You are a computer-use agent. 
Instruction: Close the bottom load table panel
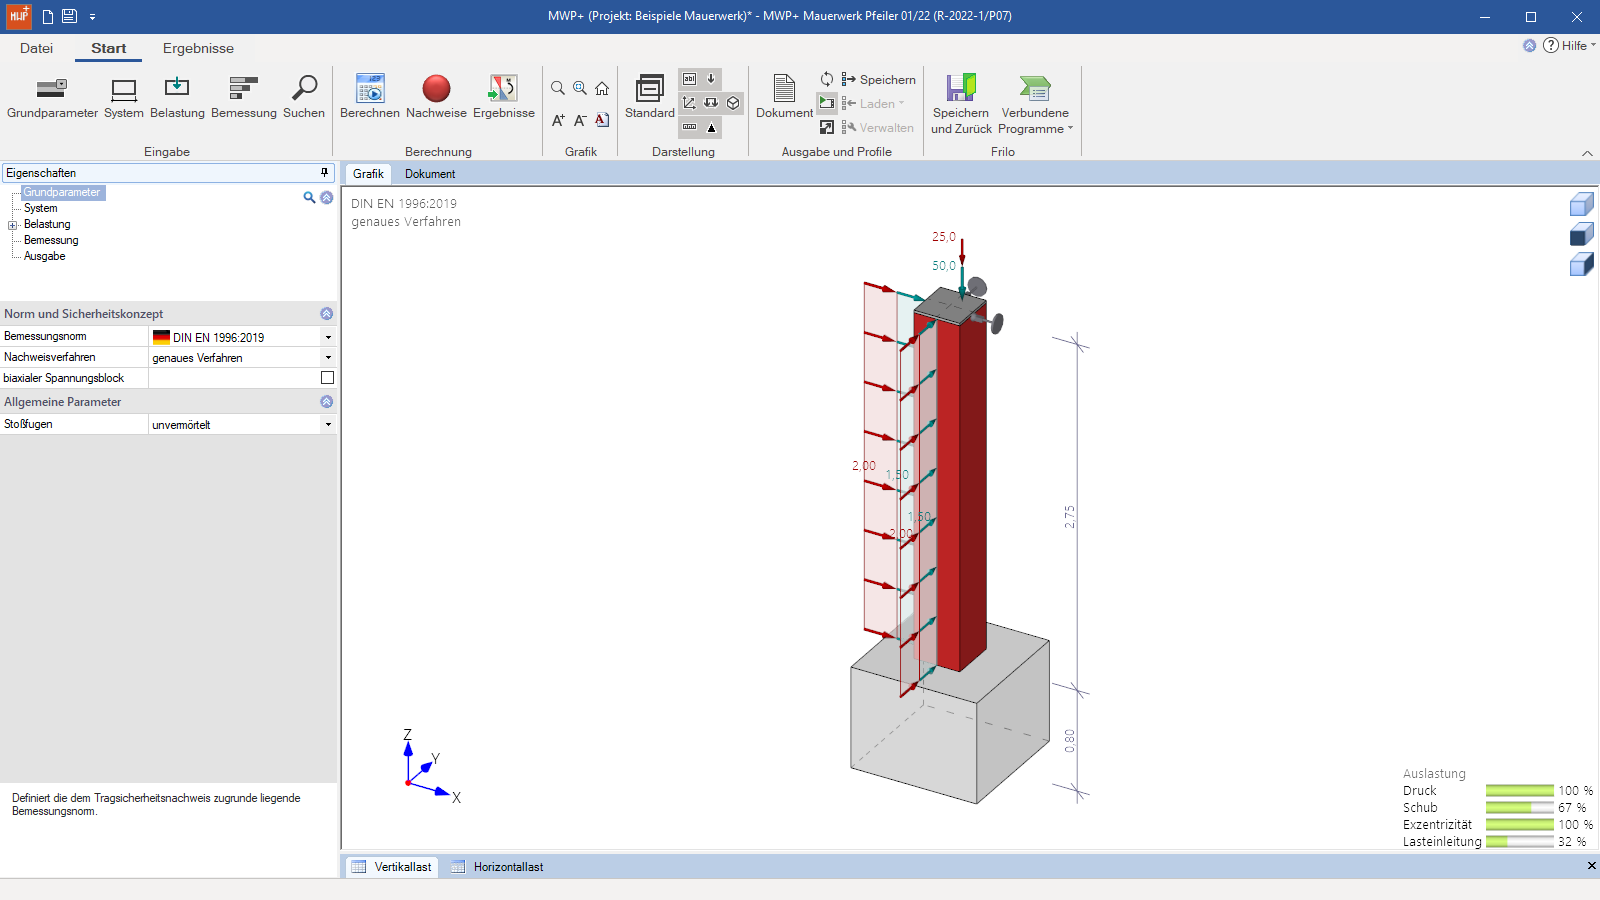(1591, 866)
